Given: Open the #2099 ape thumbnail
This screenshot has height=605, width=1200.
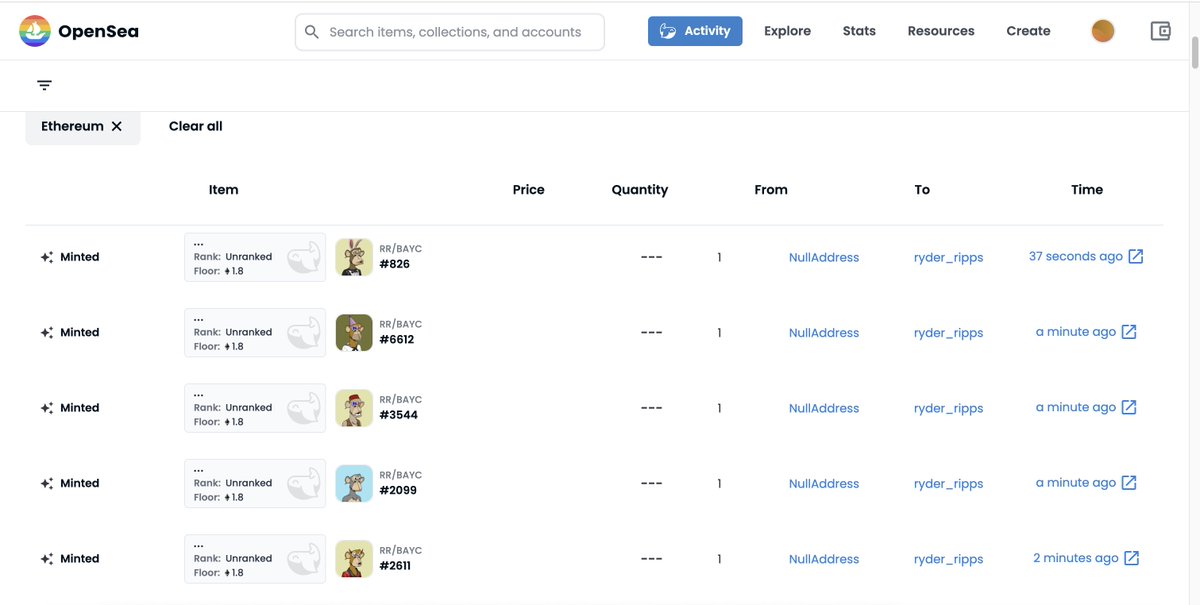Looking at the screenshot, I should pyautogui.click(x=354, y=483).
